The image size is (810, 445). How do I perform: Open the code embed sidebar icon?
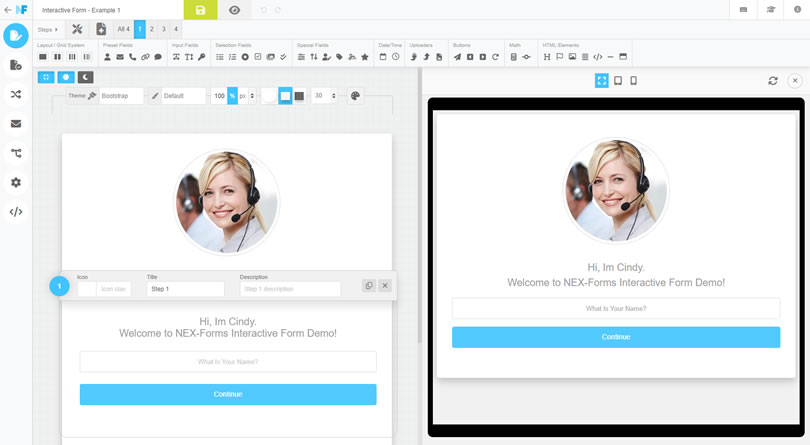[16, 212]
